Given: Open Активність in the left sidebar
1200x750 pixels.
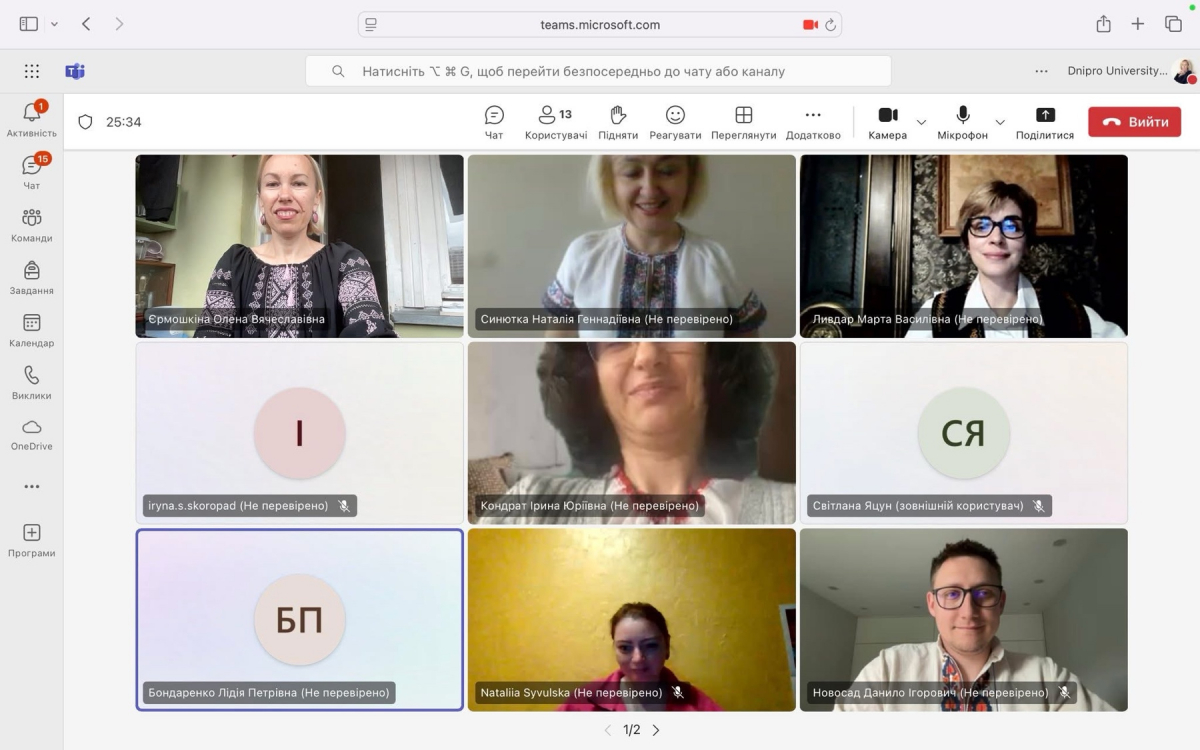Looking at the screenshot, I should point(31,119).
